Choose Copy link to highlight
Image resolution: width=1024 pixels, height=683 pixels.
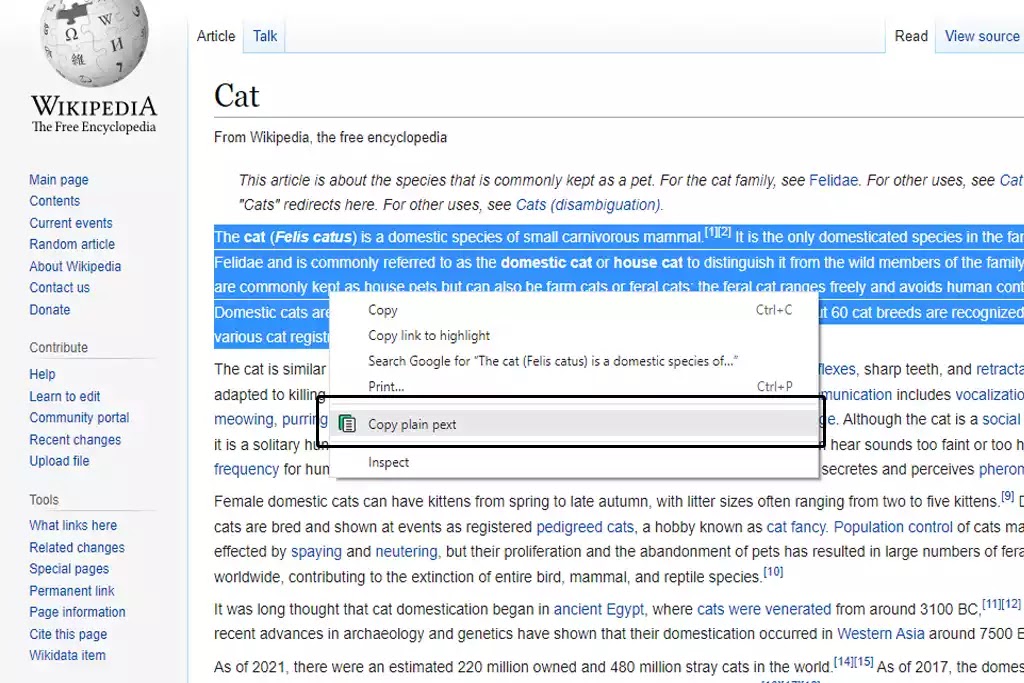575,336
